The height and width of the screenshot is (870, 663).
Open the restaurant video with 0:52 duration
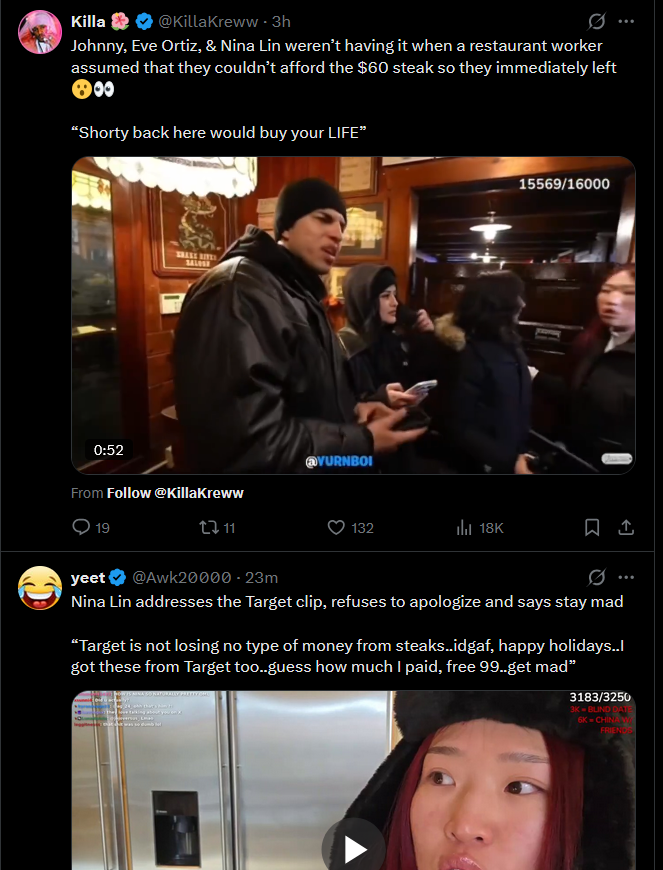coord(353,315)
